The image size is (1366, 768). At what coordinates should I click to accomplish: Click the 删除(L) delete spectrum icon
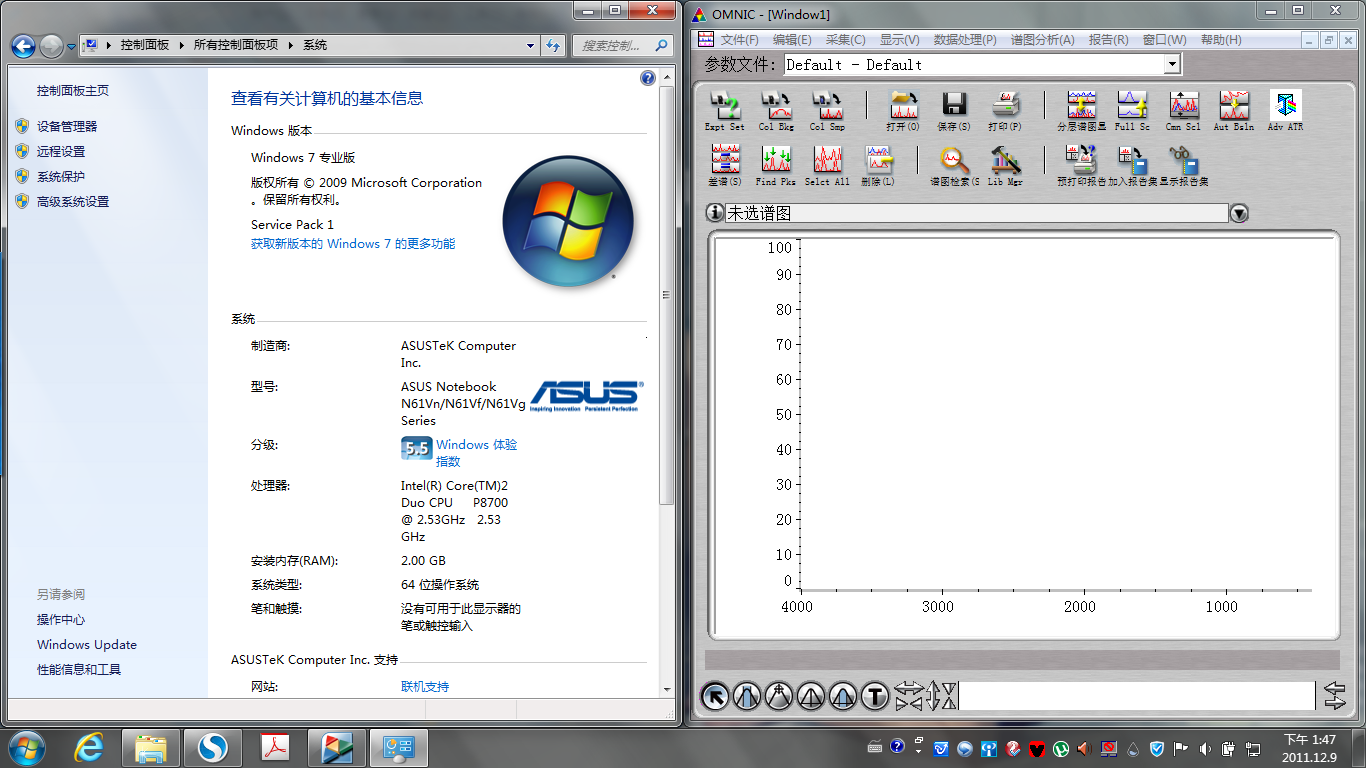(878, 165)
